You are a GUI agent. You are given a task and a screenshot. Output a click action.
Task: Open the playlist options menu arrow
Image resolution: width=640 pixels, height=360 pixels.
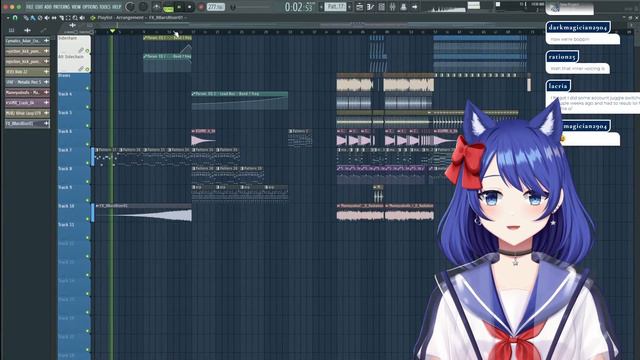[8, 18]
